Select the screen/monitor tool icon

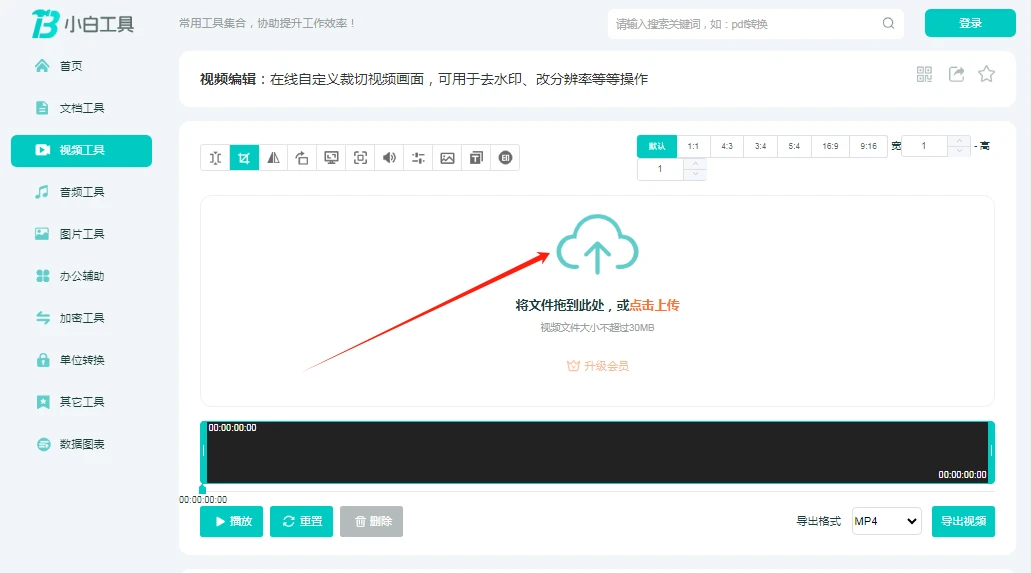pos(331,158)
